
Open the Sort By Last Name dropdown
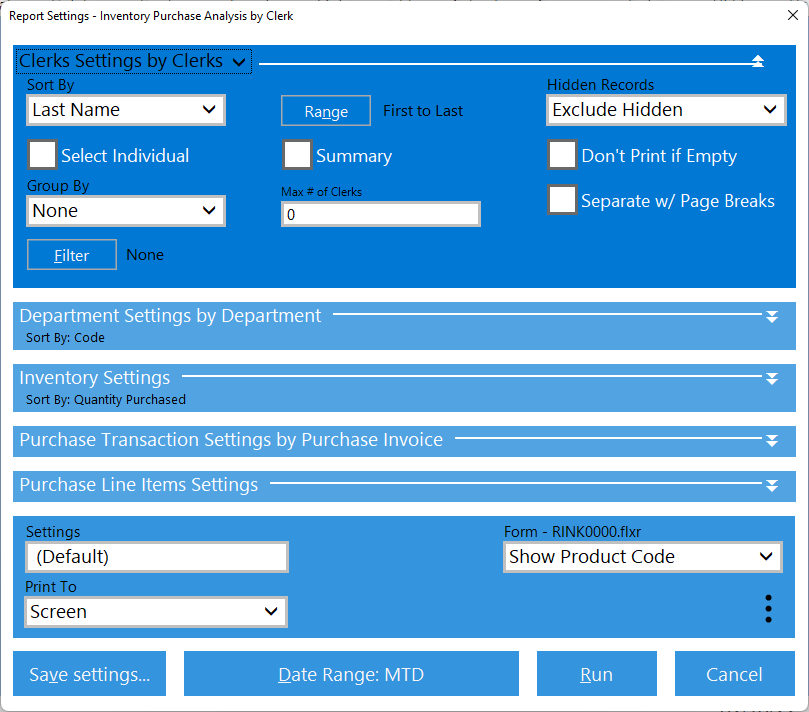click(126, 110)
